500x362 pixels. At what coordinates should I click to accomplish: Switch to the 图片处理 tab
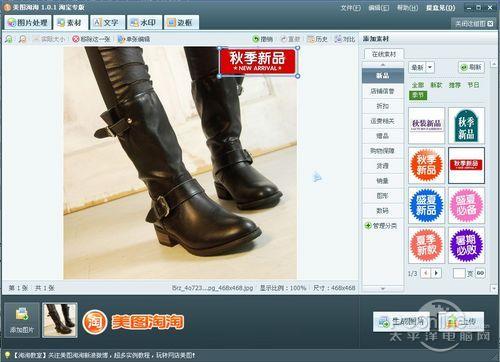(28, 23)
